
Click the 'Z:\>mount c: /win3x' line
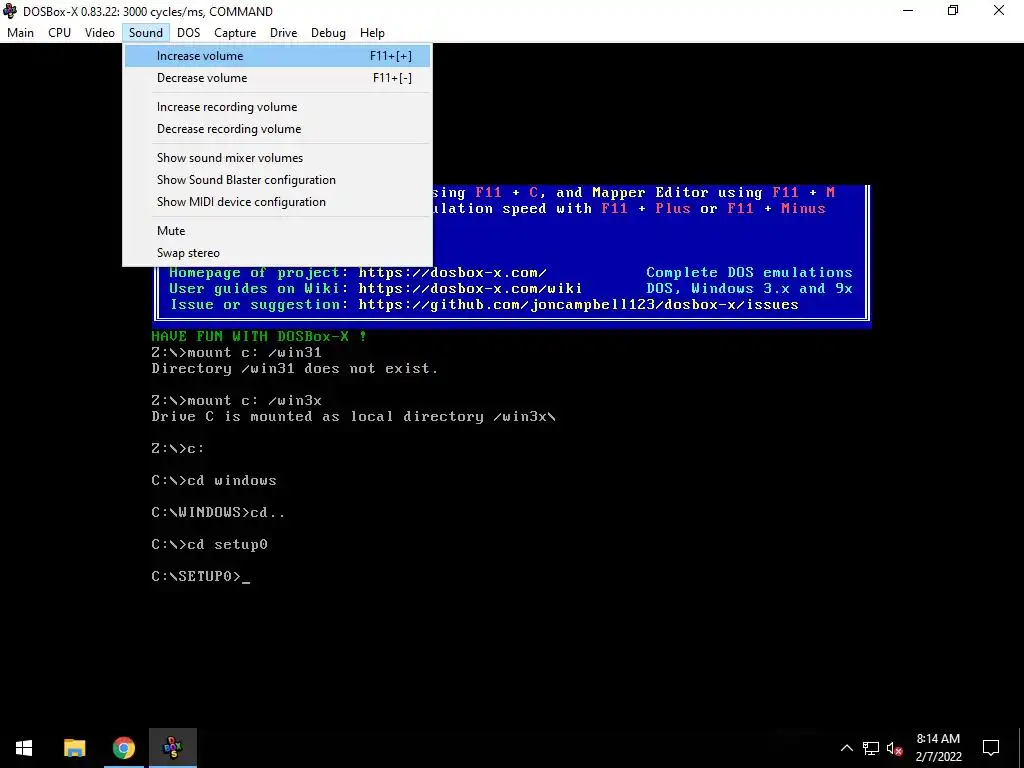pyautogui.click(x=236, y=400)
